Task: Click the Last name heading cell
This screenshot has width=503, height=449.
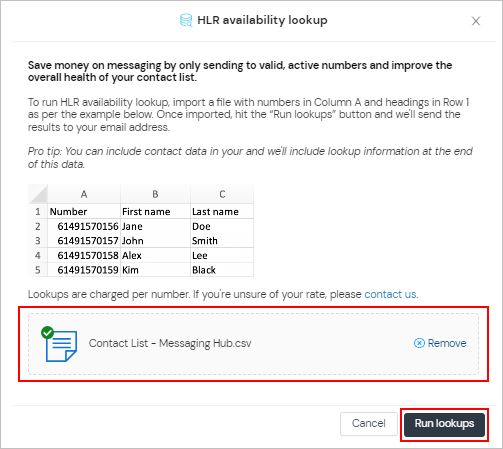Action: (222, 211)
